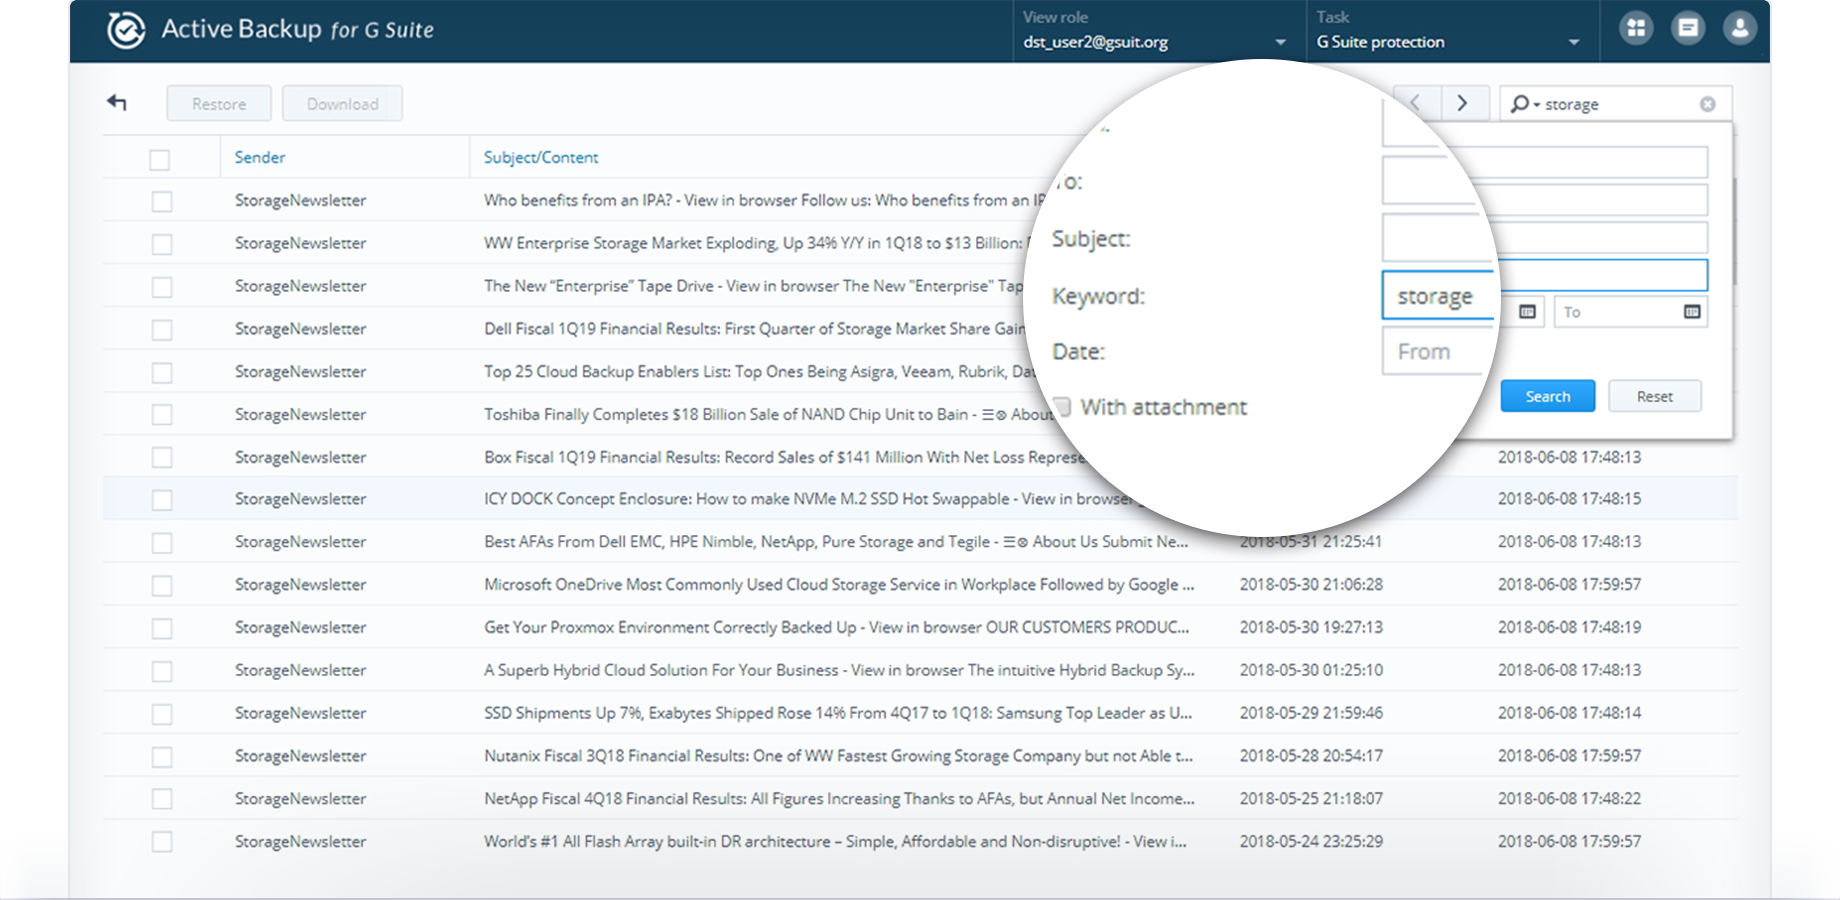Click the back arrow icon
This screenshot has width=1840, height=900.
(x=117, y=102)
